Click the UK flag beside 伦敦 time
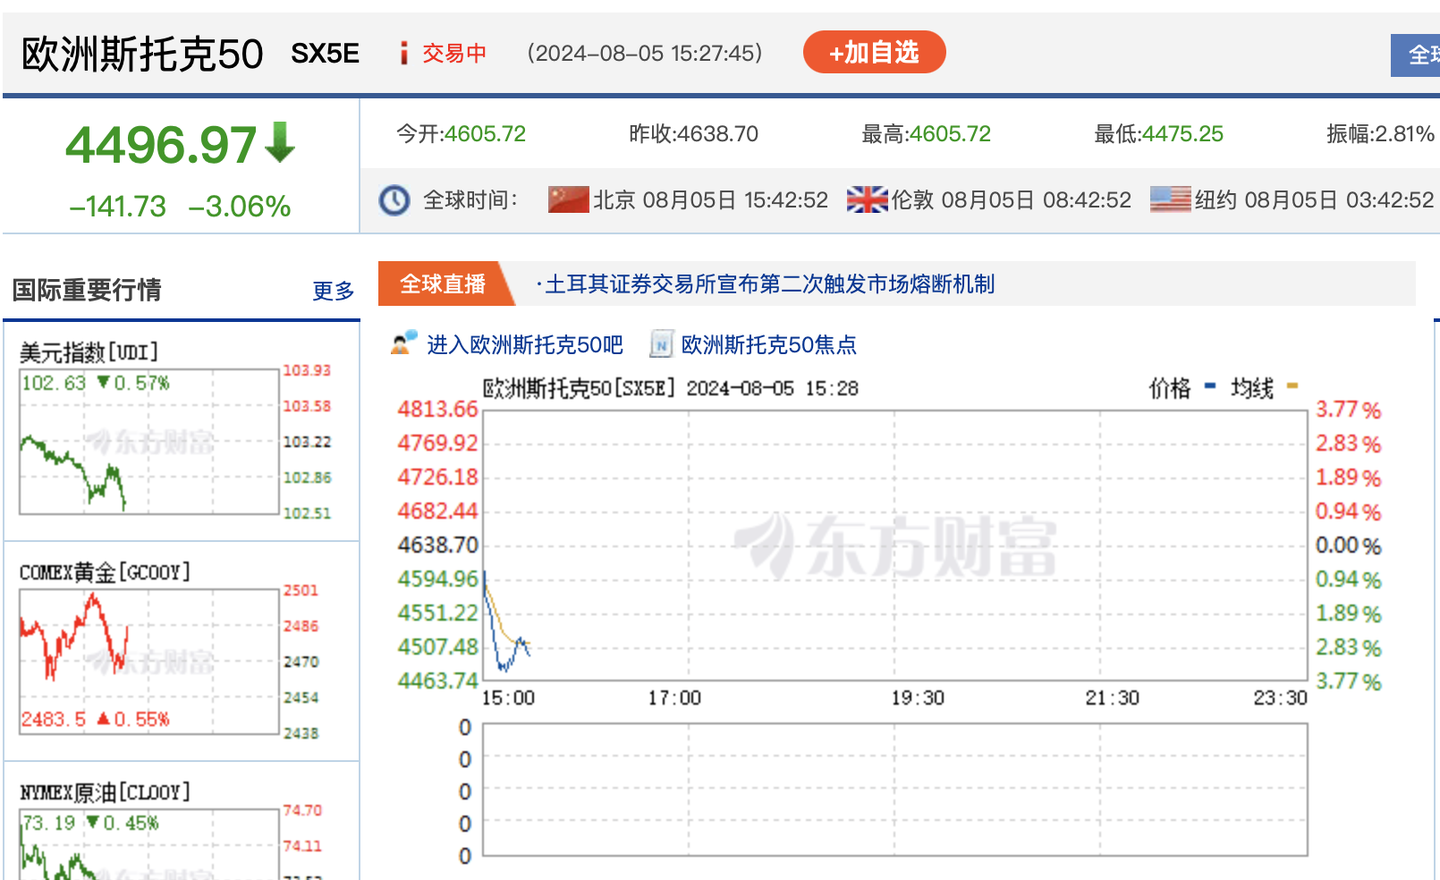Image resolution: width=1440 pixels, height=880 pixels. click(868, 199)
